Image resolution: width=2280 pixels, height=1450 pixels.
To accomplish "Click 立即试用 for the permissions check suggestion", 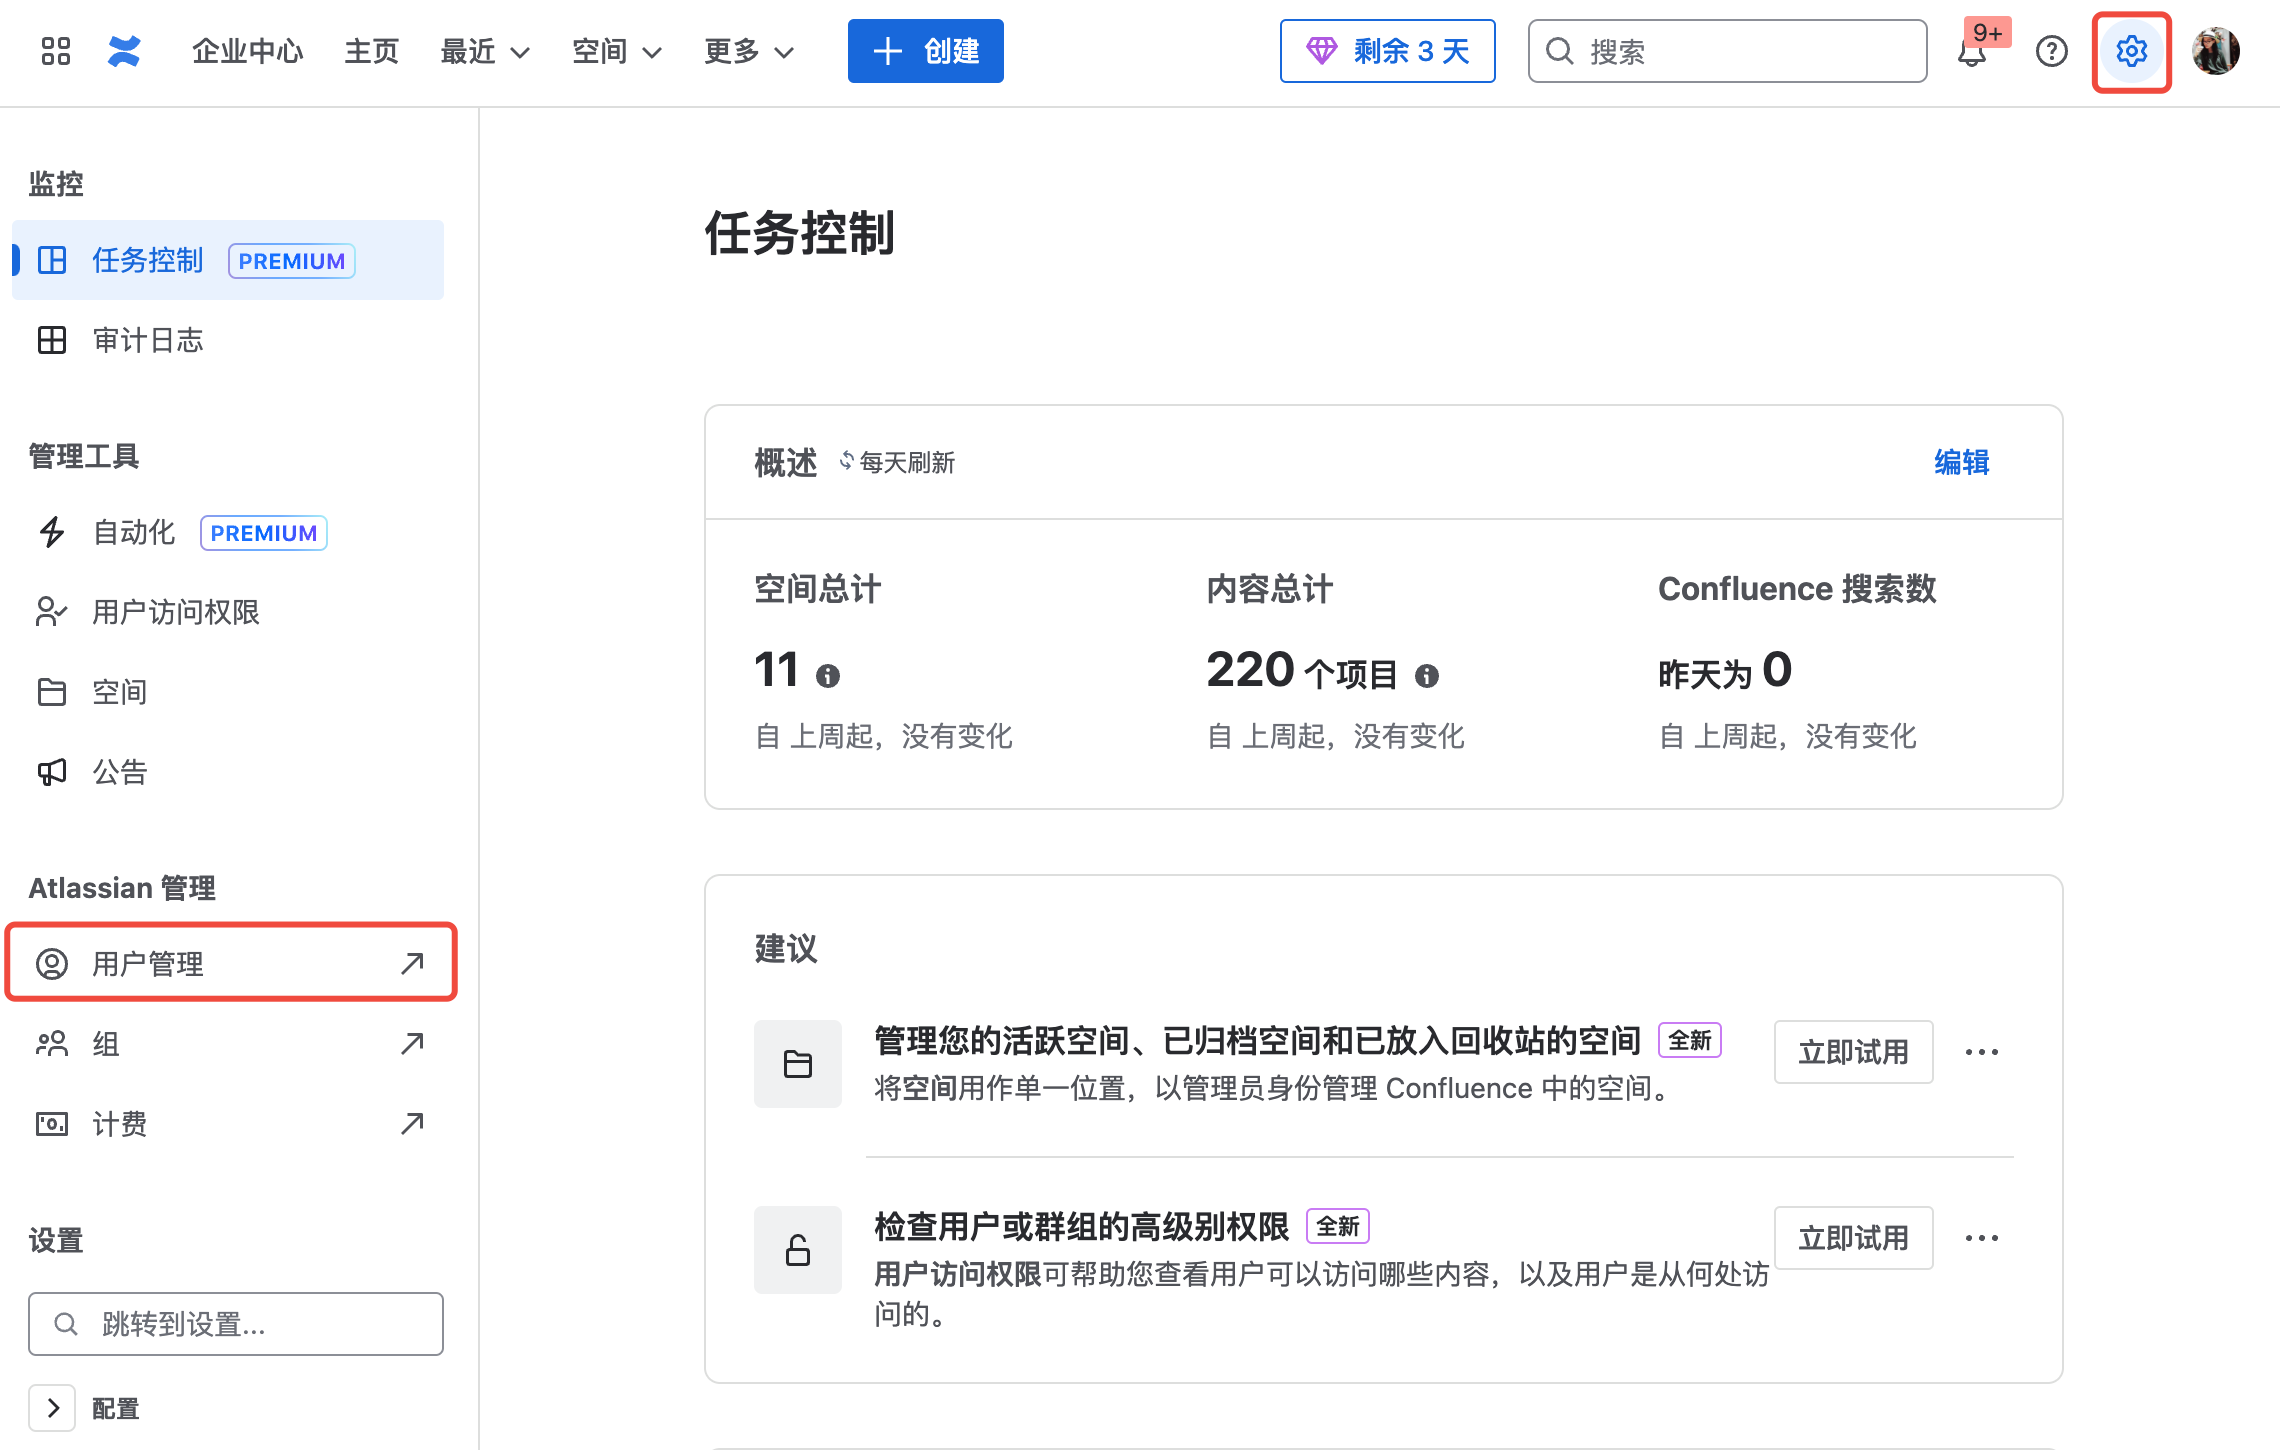I will pos(1854,1238).
